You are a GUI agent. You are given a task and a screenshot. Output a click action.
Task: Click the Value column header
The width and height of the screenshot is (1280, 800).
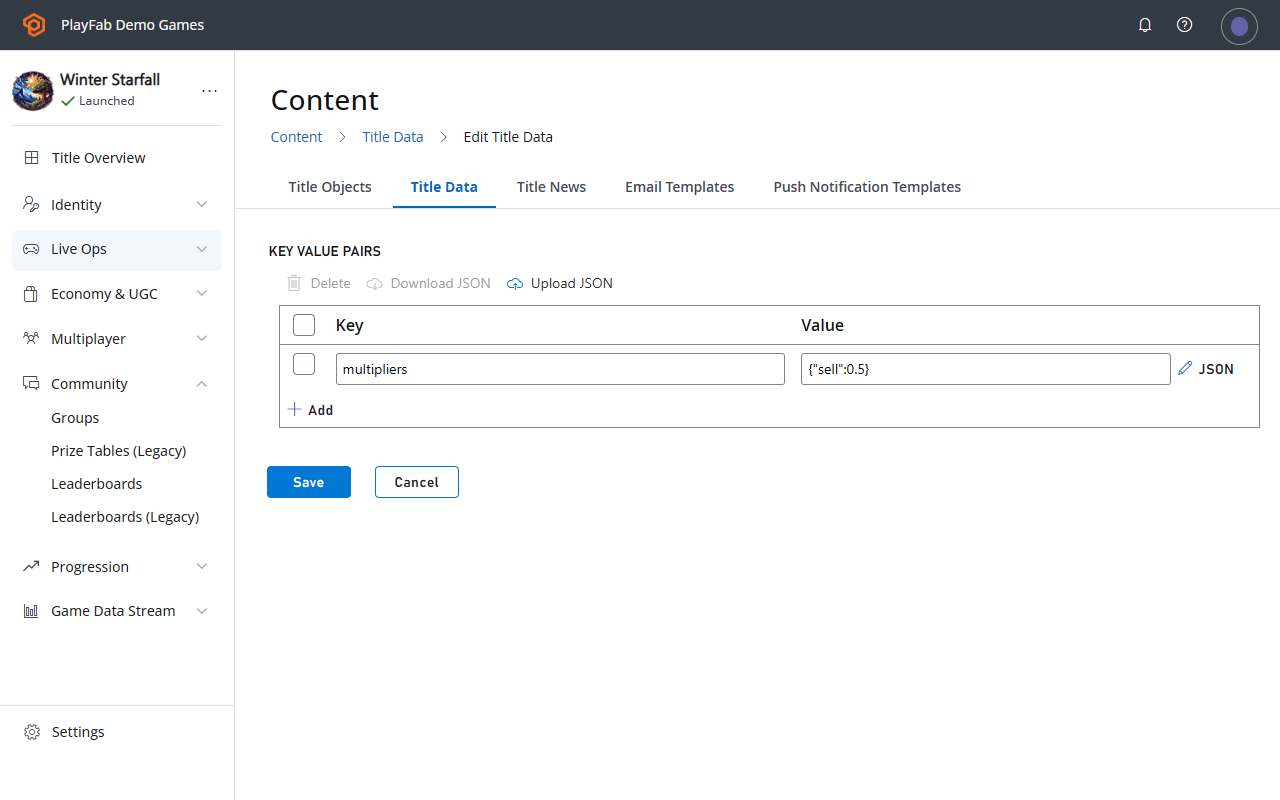pyautogui.click(x=823, y=325)
